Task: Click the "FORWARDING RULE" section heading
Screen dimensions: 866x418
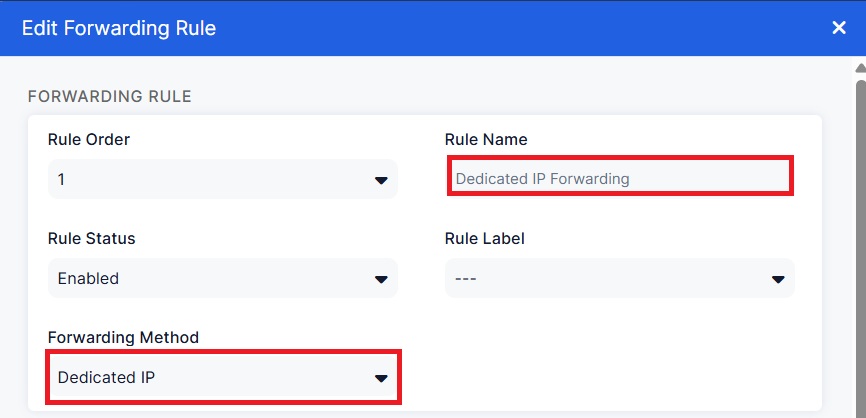Action: (x=110, y=96)
